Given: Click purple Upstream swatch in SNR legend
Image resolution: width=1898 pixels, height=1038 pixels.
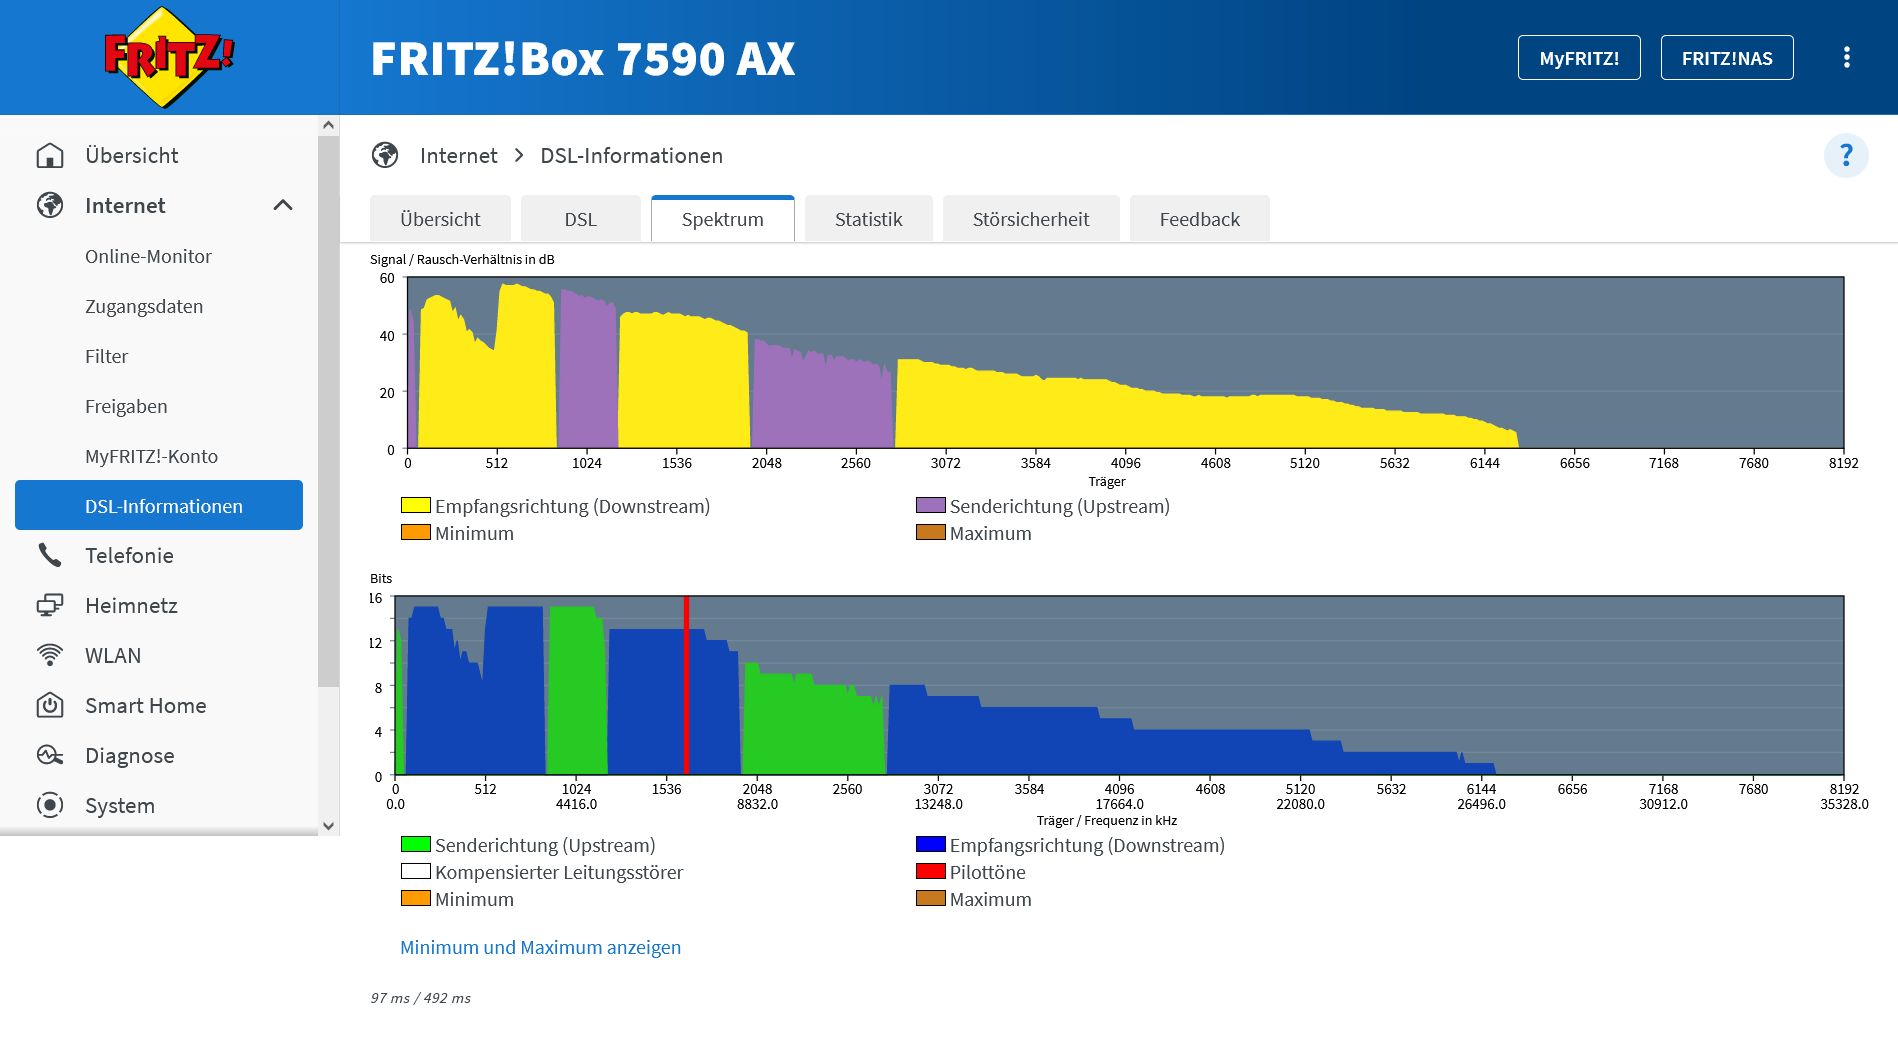Looking at the screenshot, I should [x=930, y=506].
